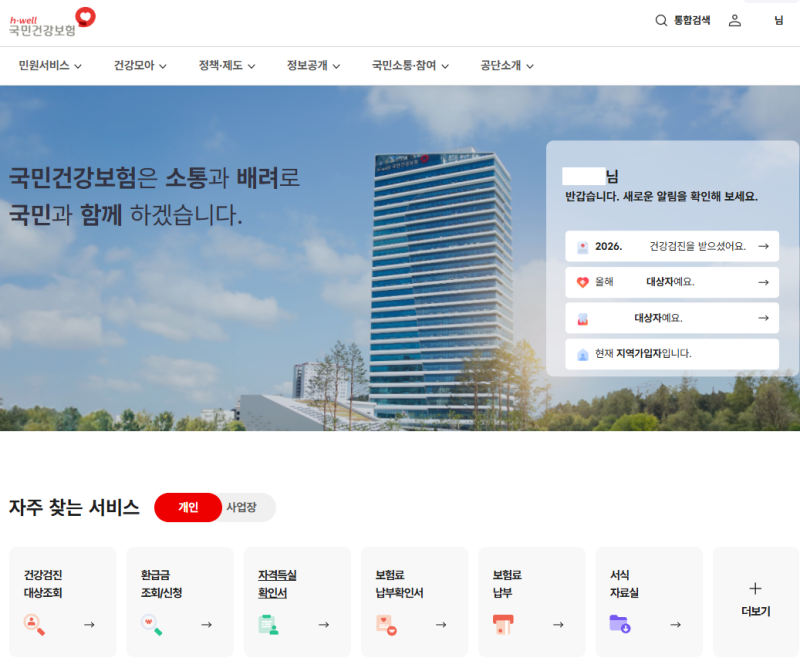Switch to 사업장 toggle option
Viewport: 800px width, 661px height.
pyautogui.click(x=241, y=507)
